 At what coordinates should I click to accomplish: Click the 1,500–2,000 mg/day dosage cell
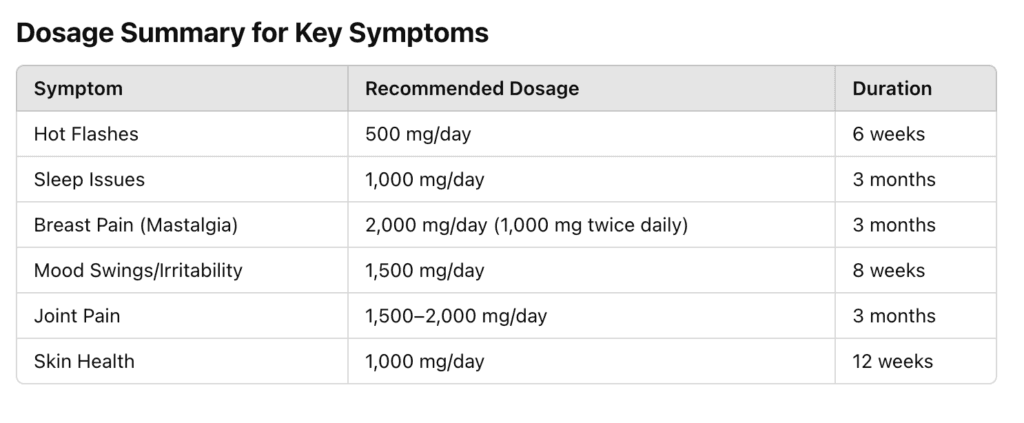pos(591,315)
